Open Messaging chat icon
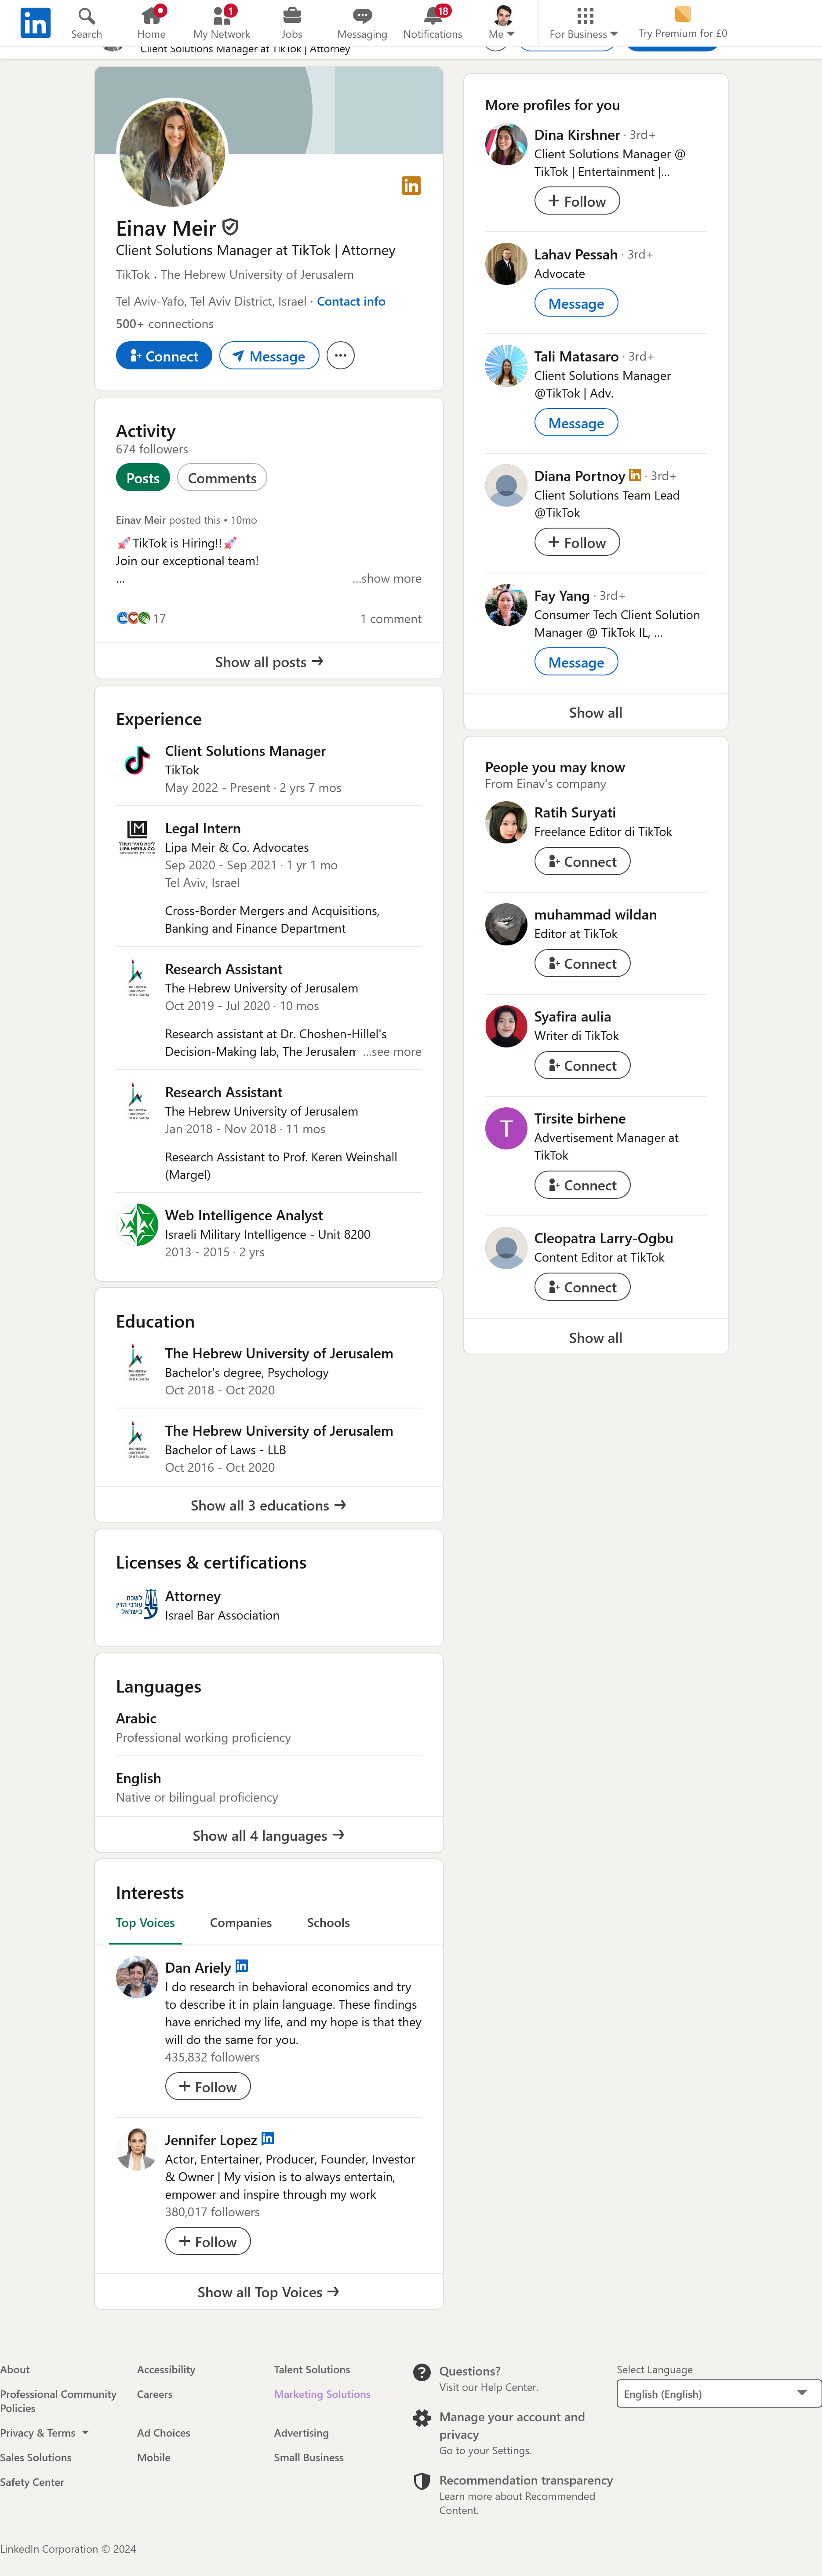Viewport: 822px width, 2576px height. 362,16
